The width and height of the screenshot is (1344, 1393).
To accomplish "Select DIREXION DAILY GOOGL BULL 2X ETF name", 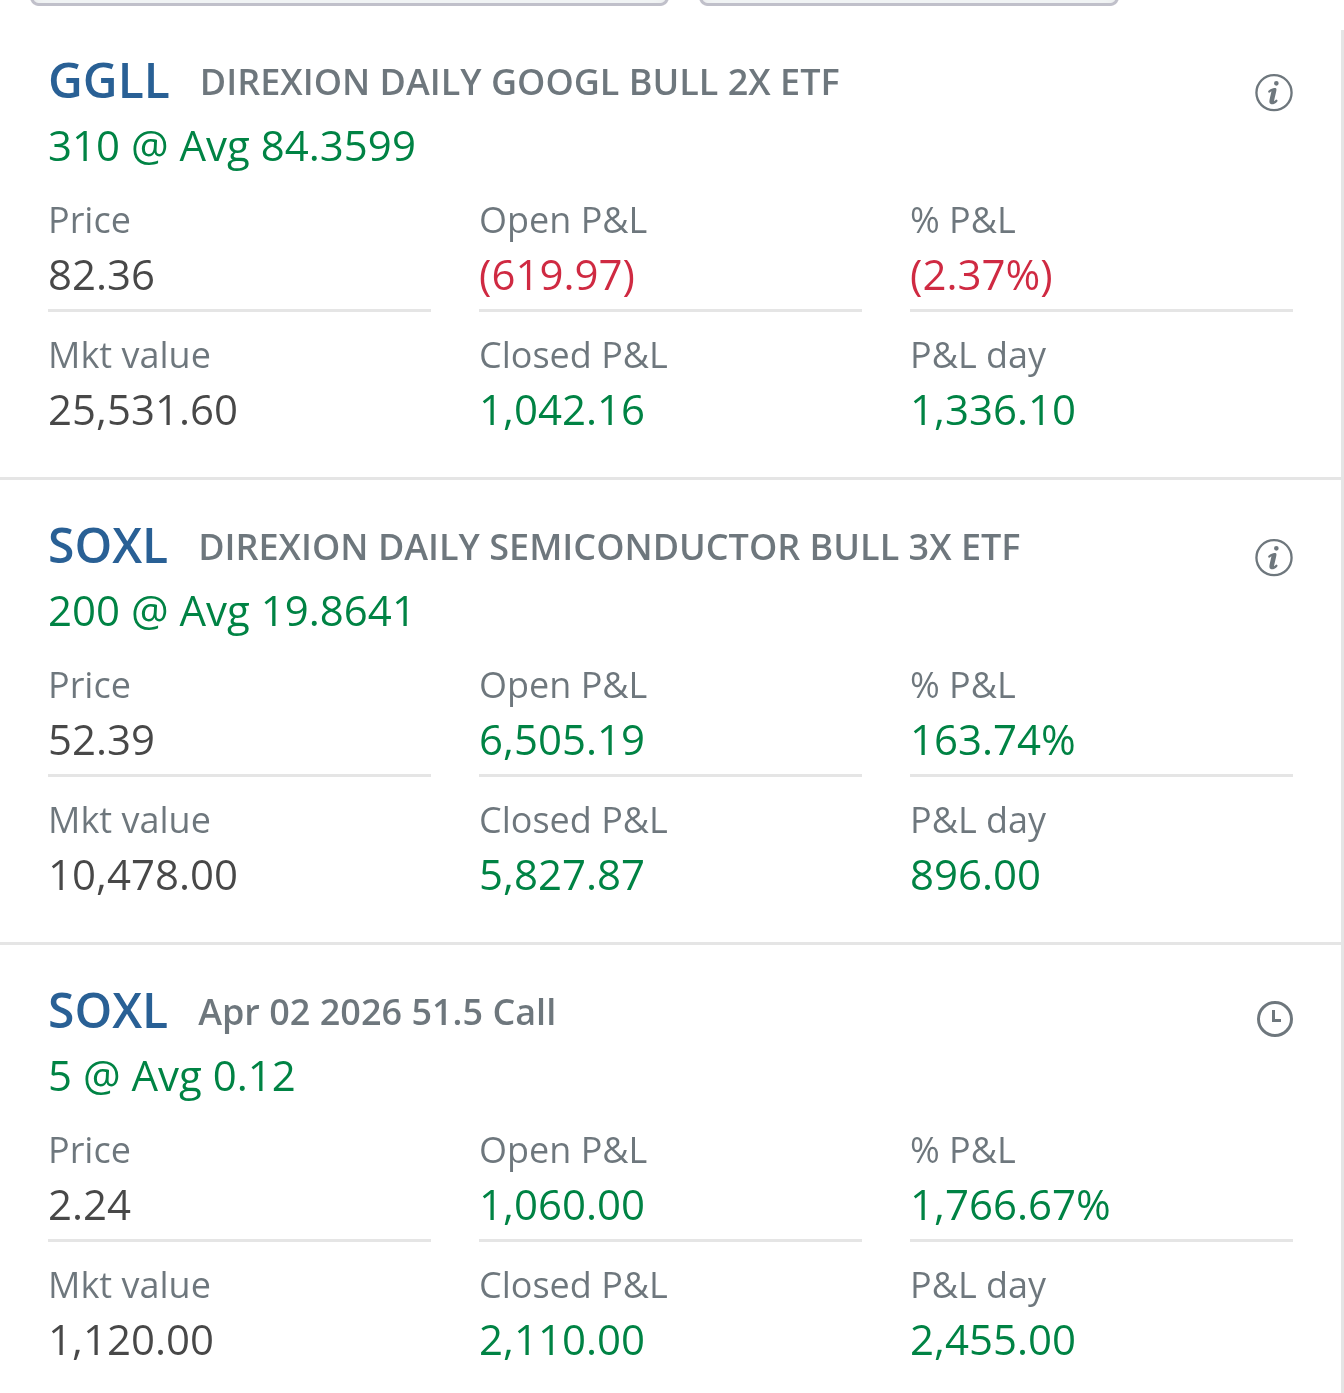I will pyautogui.click(x=520, y=83).
